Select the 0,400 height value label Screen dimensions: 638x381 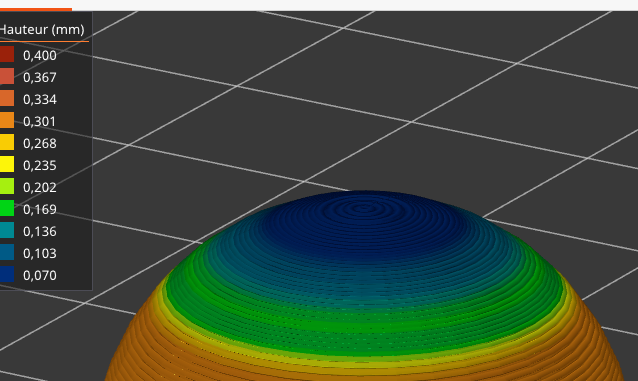tap(40, 55)
